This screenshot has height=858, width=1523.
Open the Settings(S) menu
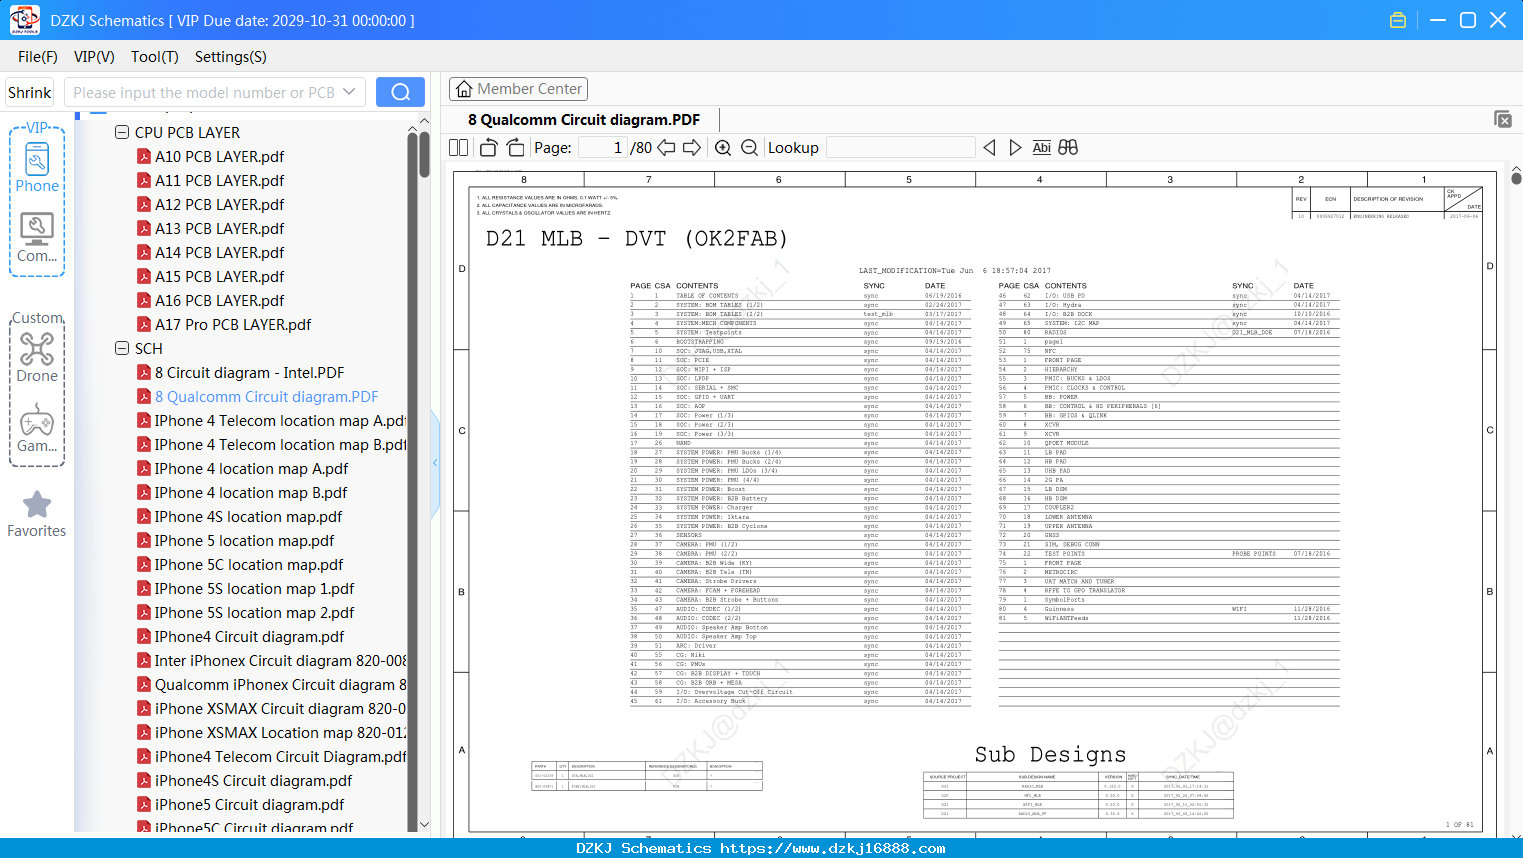coord(231,57)
